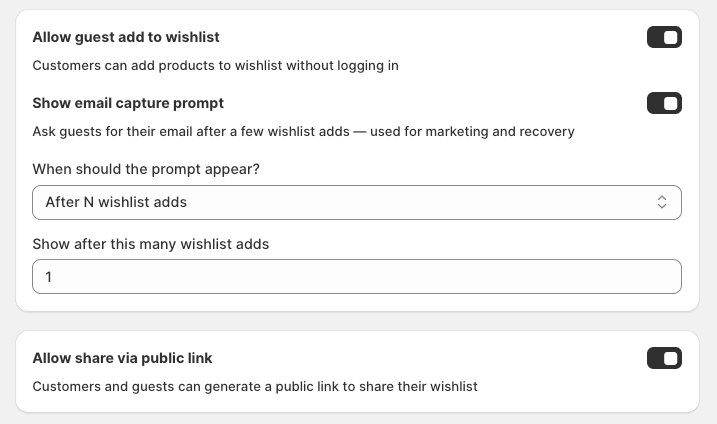
Task: Select the Allow share via public link heading
Action: pos(122,358)
